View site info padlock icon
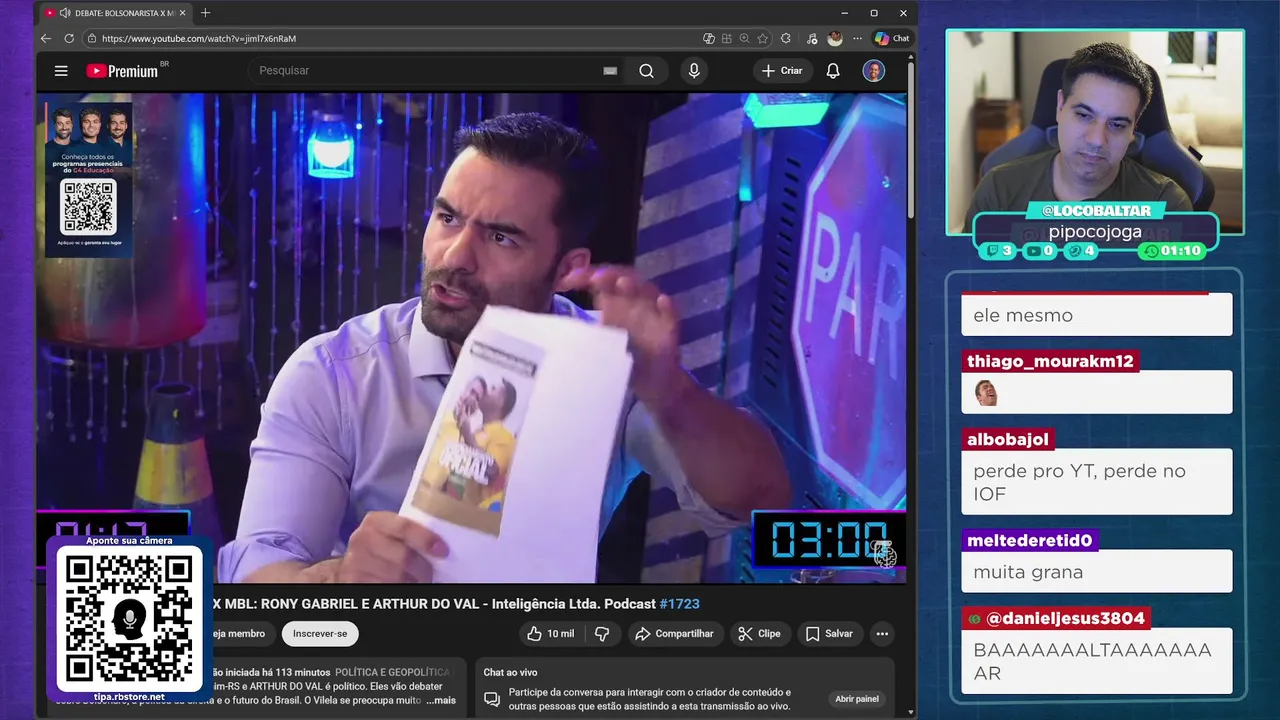The width and height of the screenshot is (1280, 720). [x=92, y=38]
